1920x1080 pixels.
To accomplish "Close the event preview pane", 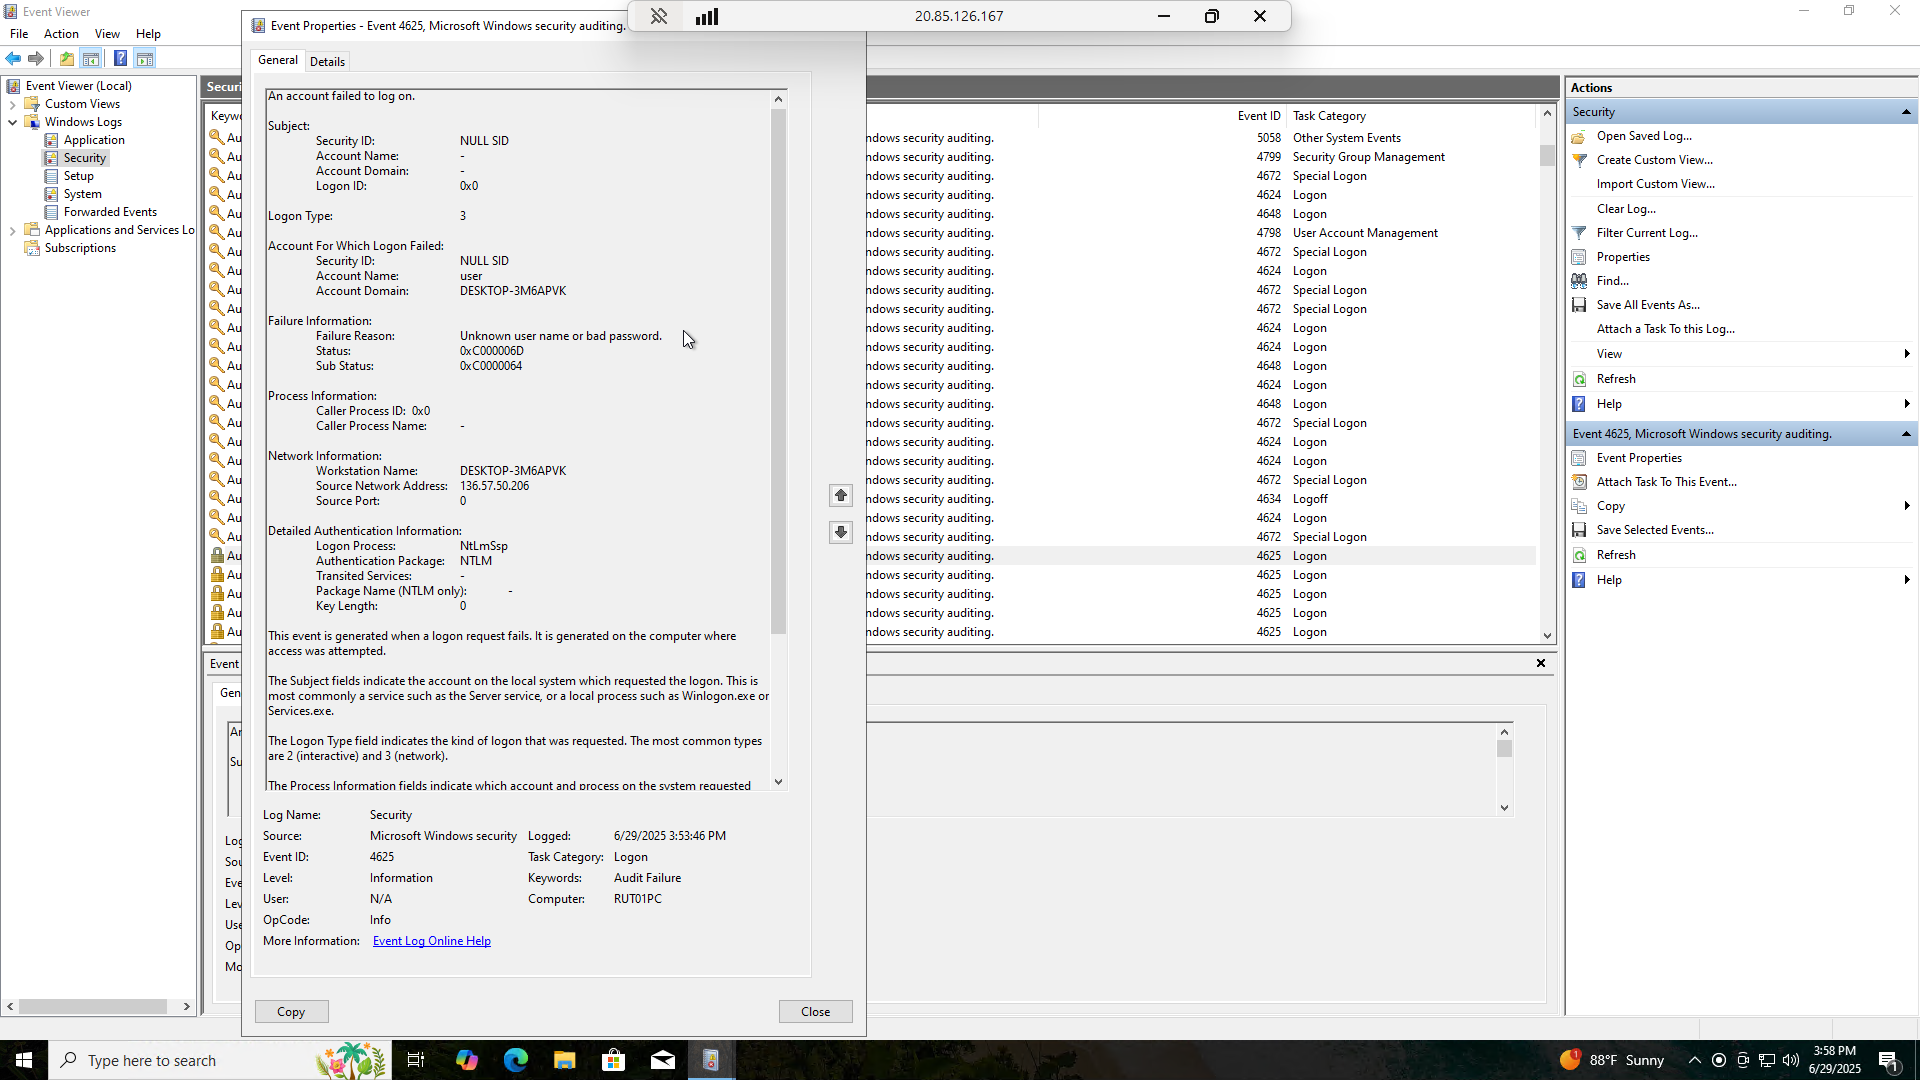I will pyautogui.click(x=1541, y=663).
